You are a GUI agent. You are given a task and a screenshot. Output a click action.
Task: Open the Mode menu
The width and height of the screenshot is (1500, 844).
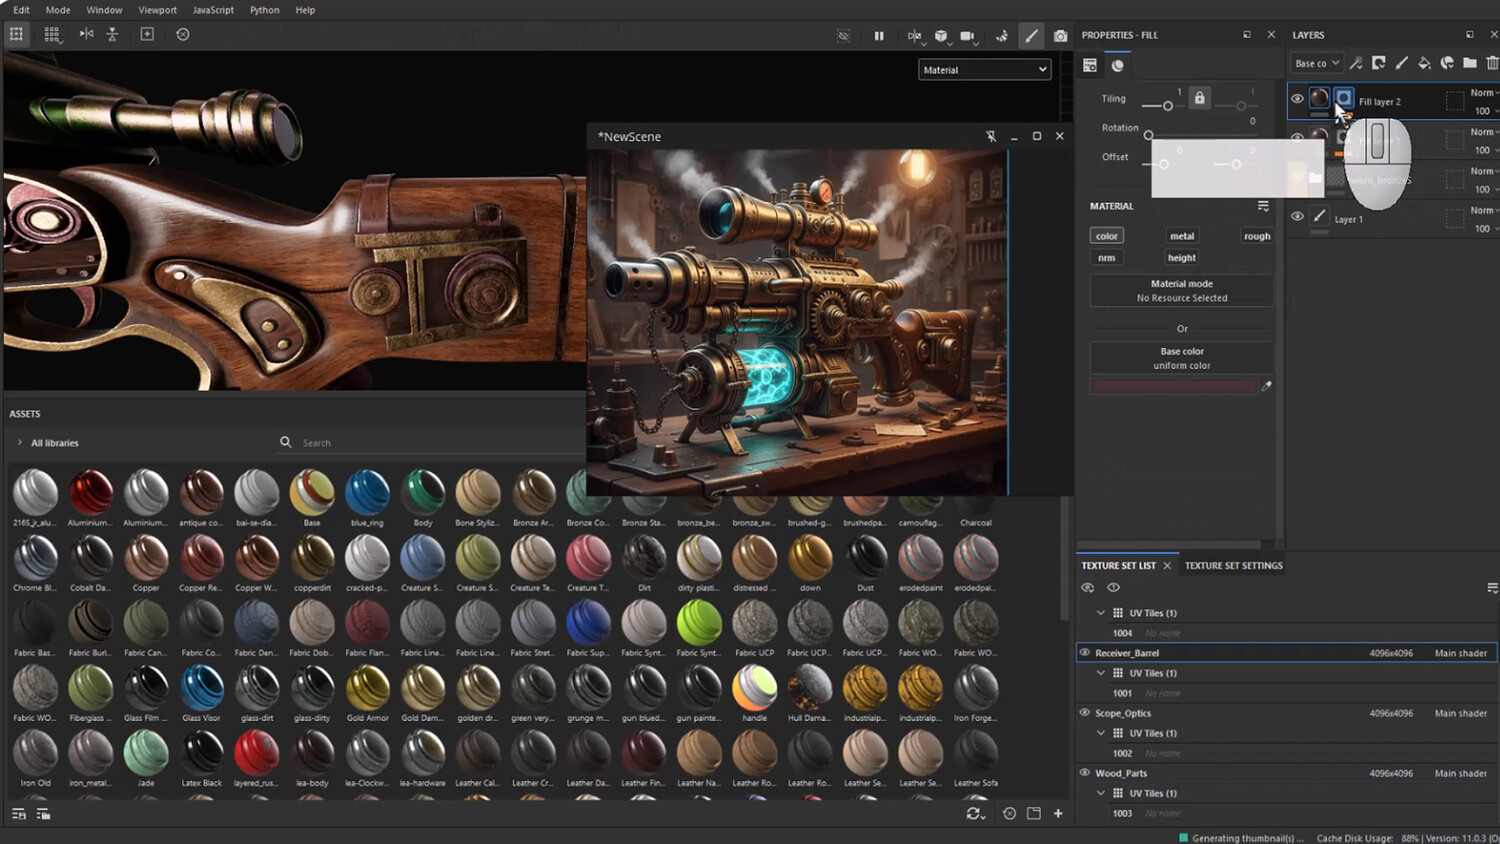[x=58, y=10]
